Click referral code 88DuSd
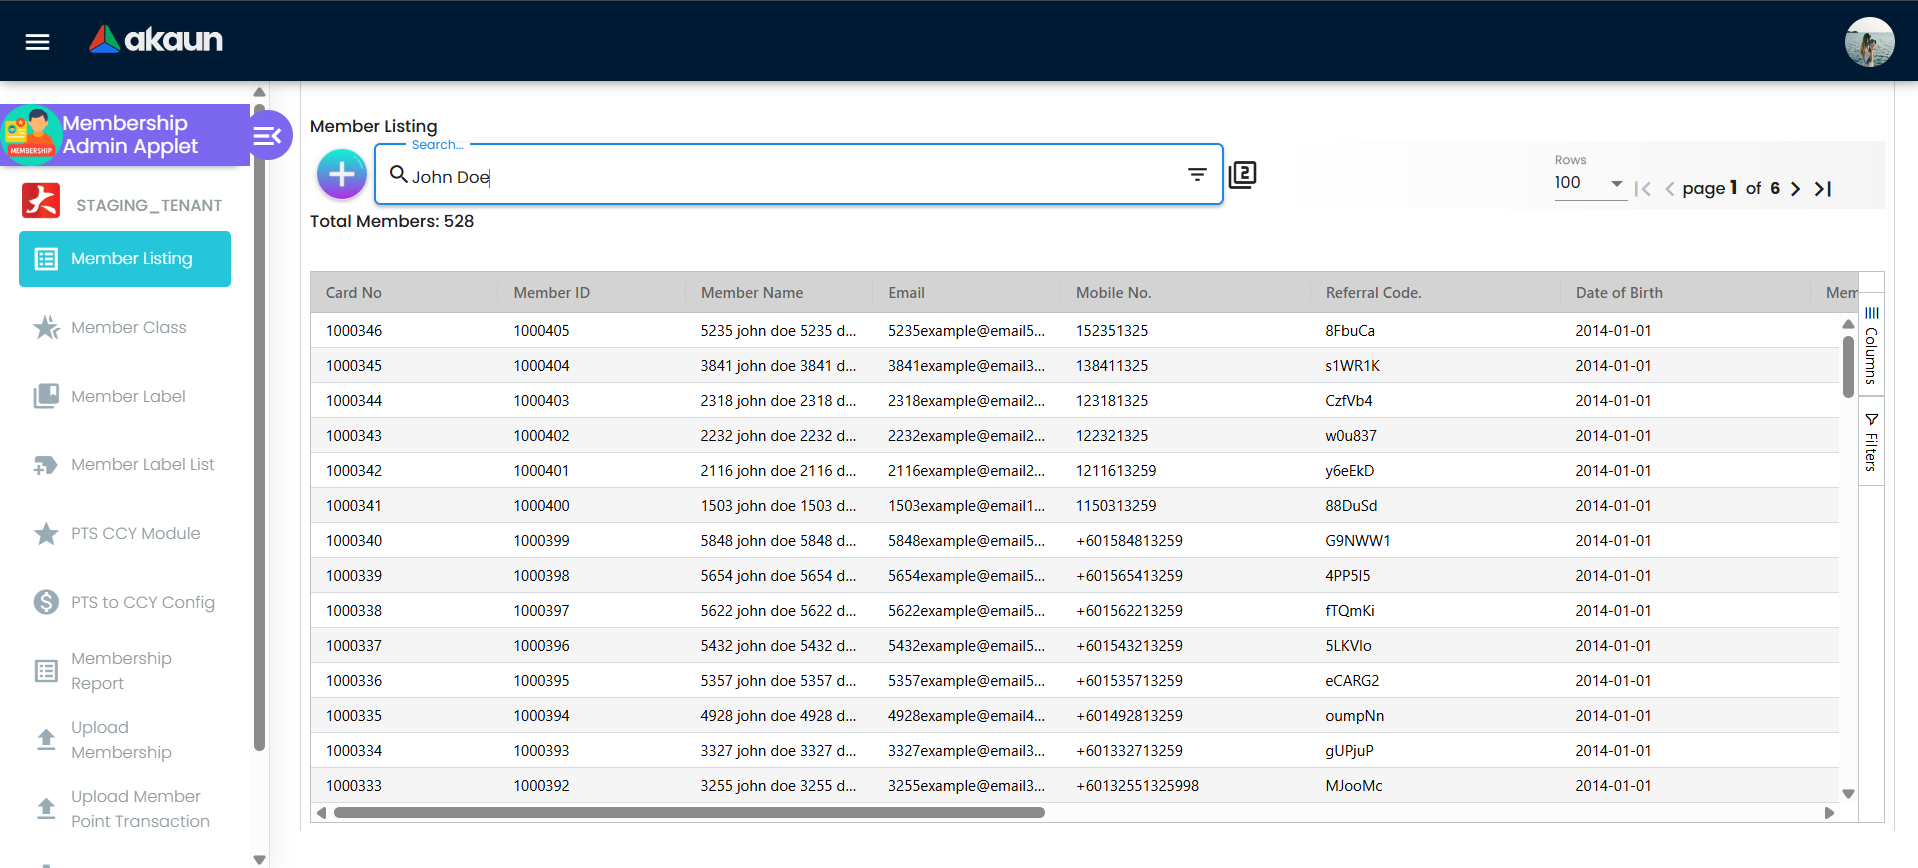Screen dimensions: 1918x868 coord(1351,506)
